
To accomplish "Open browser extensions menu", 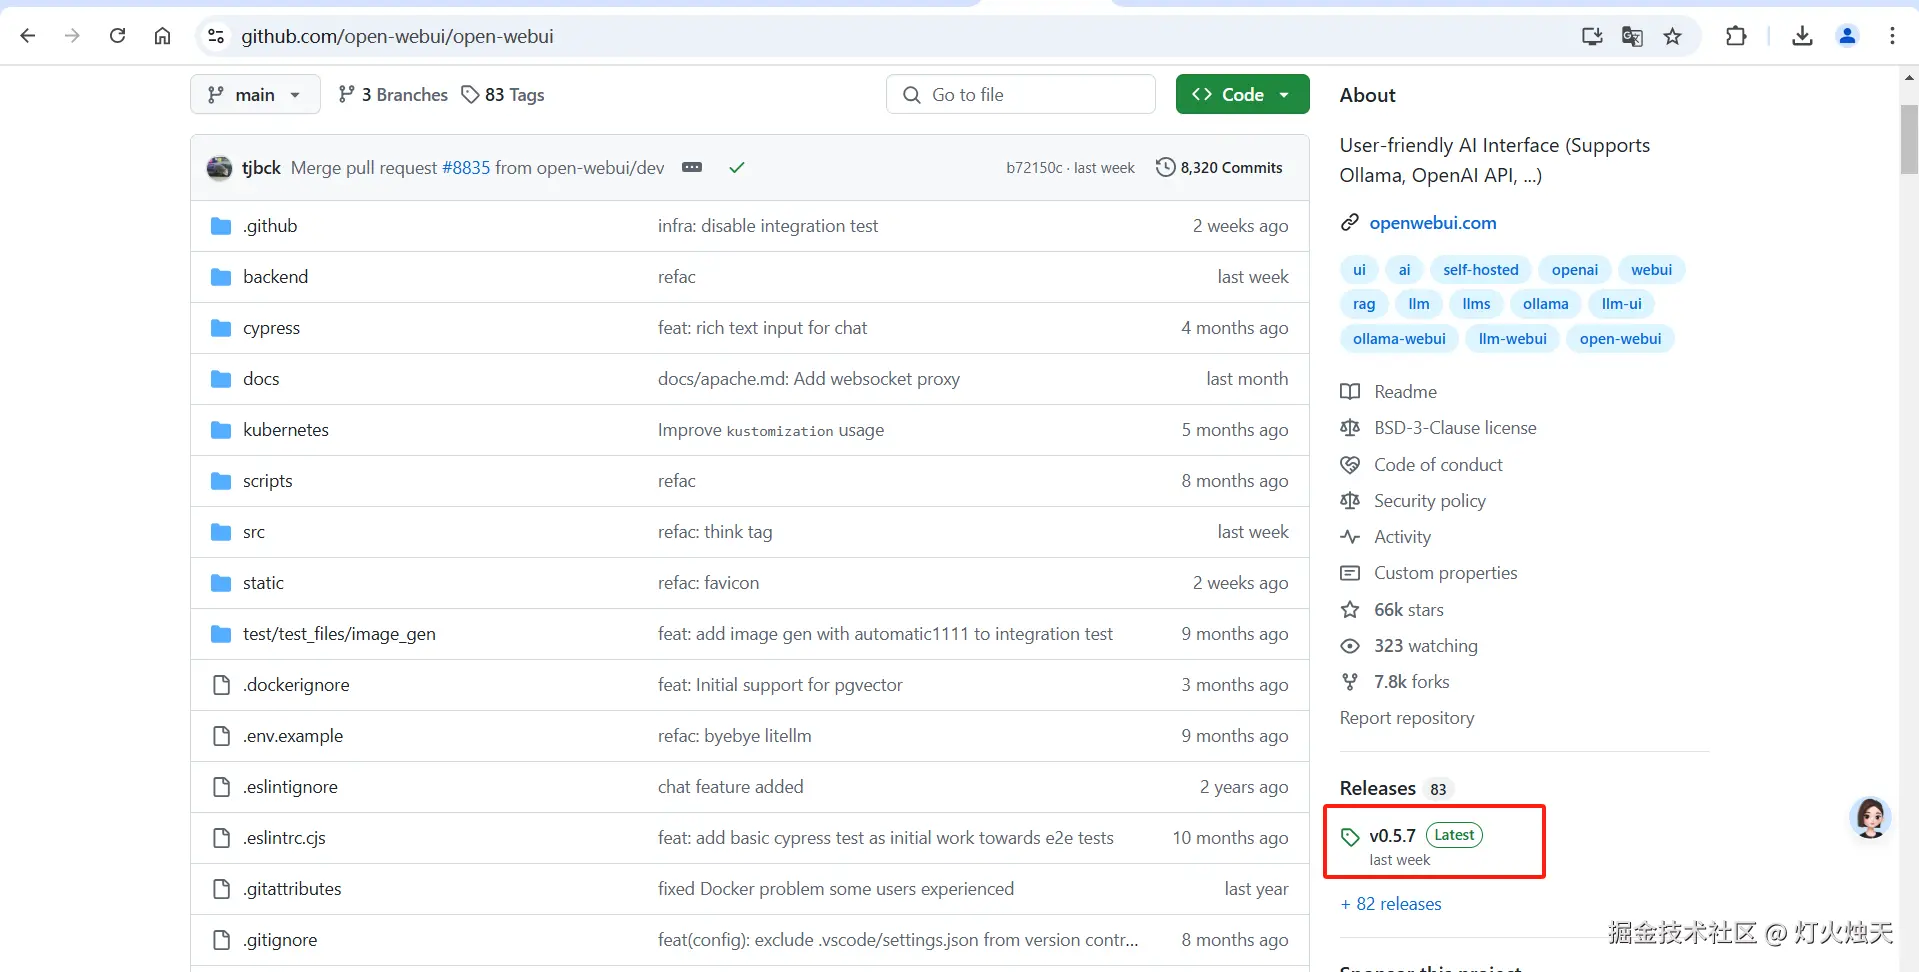I will (x=1736, y=36).
